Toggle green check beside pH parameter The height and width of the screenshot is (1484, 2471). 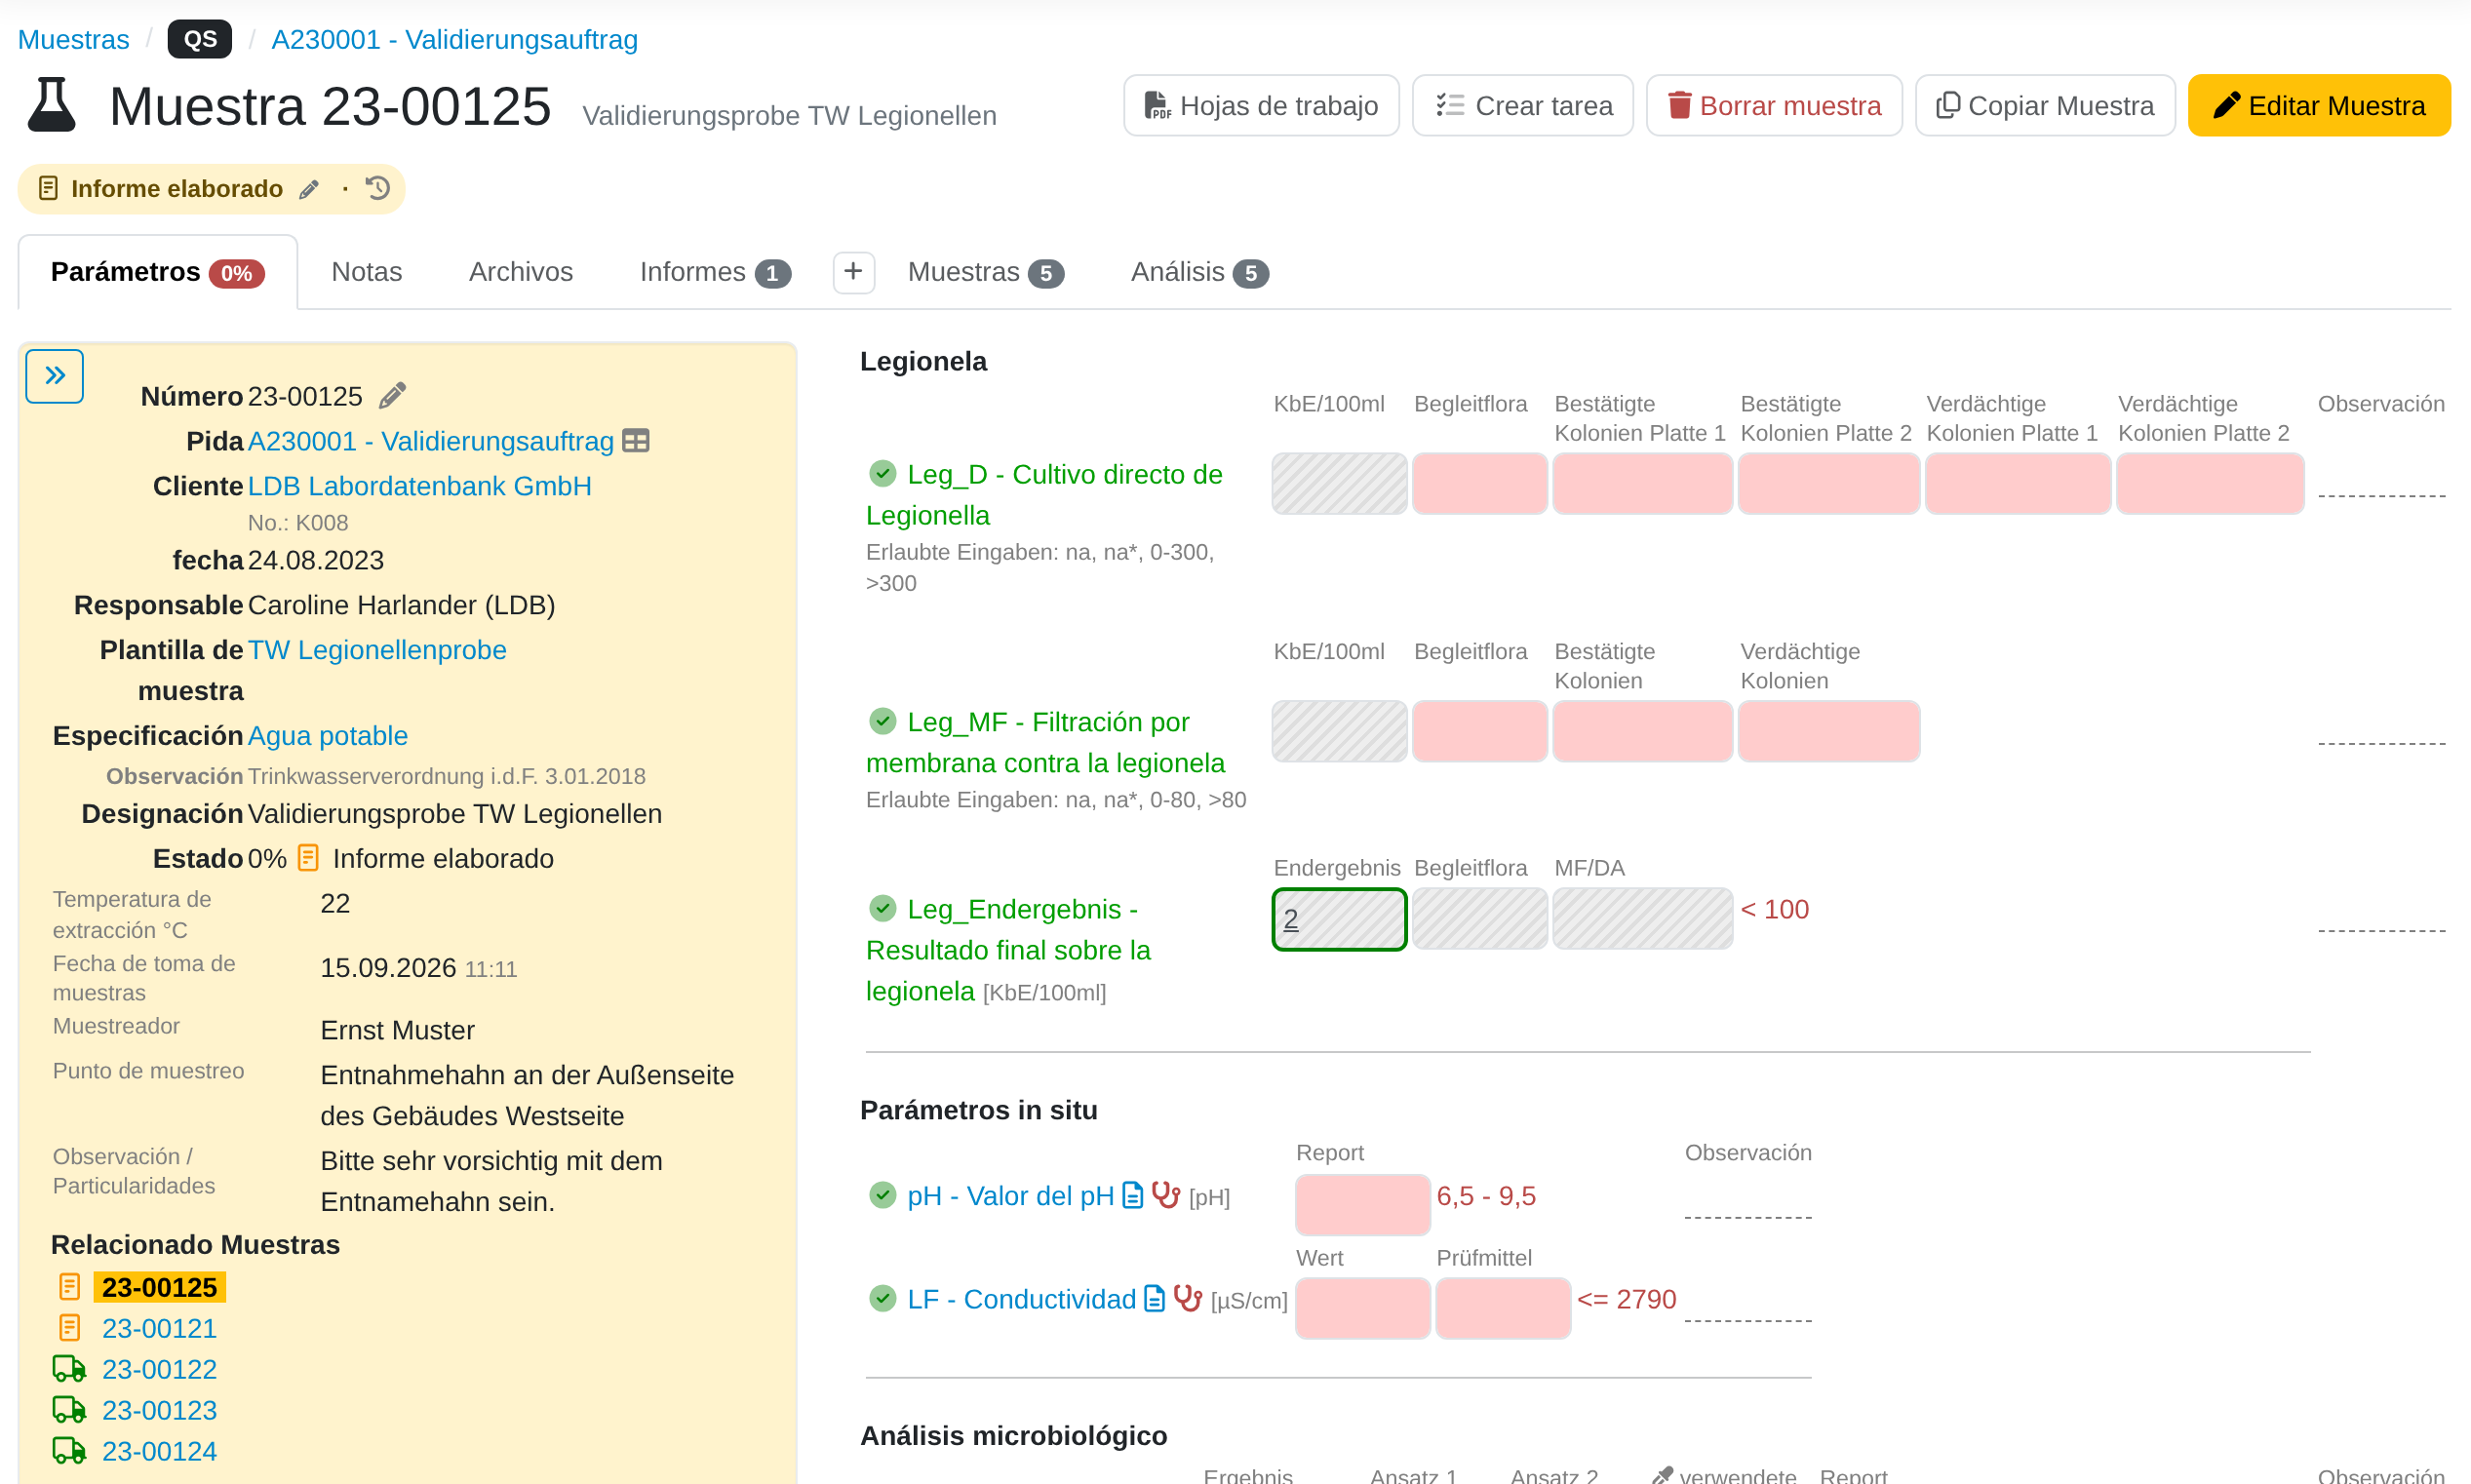click(882, 1194)
